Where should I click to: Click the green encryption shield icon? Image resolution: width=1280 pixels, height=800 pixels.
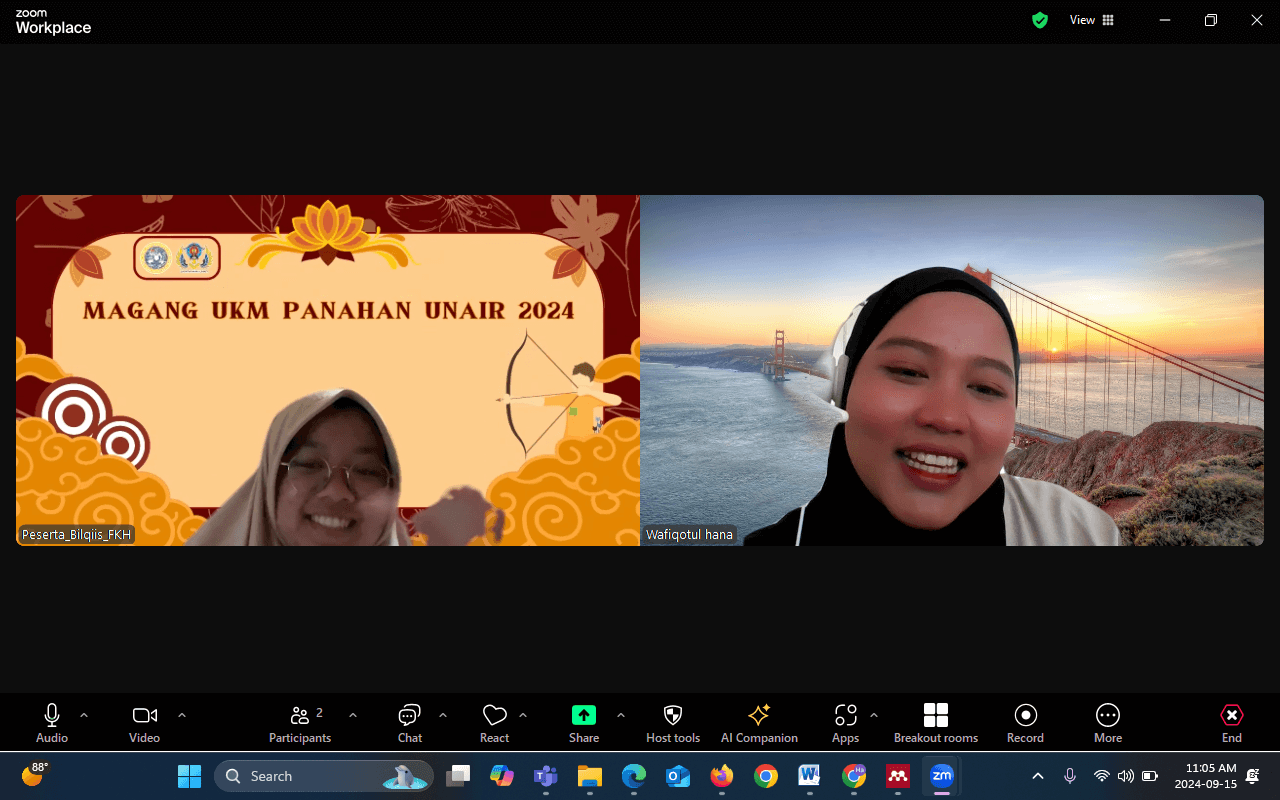point(1040,20)
